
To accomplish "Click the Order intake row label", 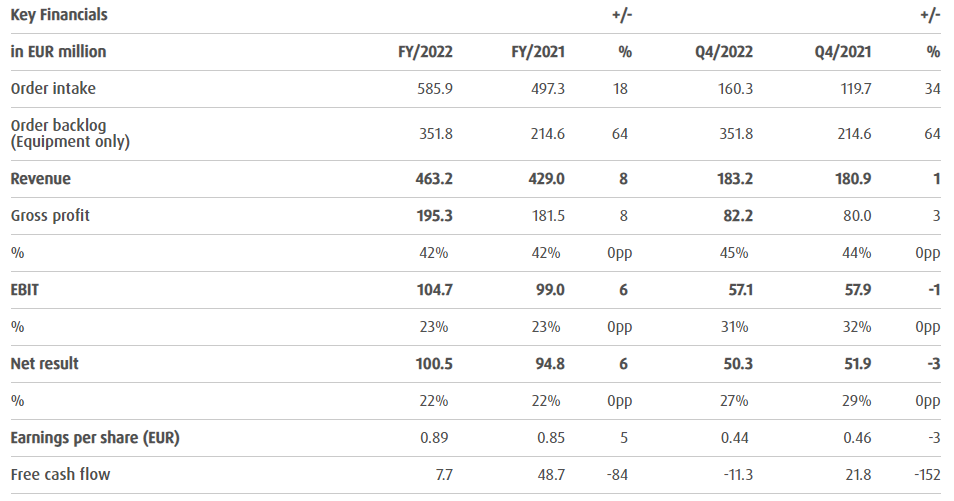I will pyautogui.click(x=53, y=89).
